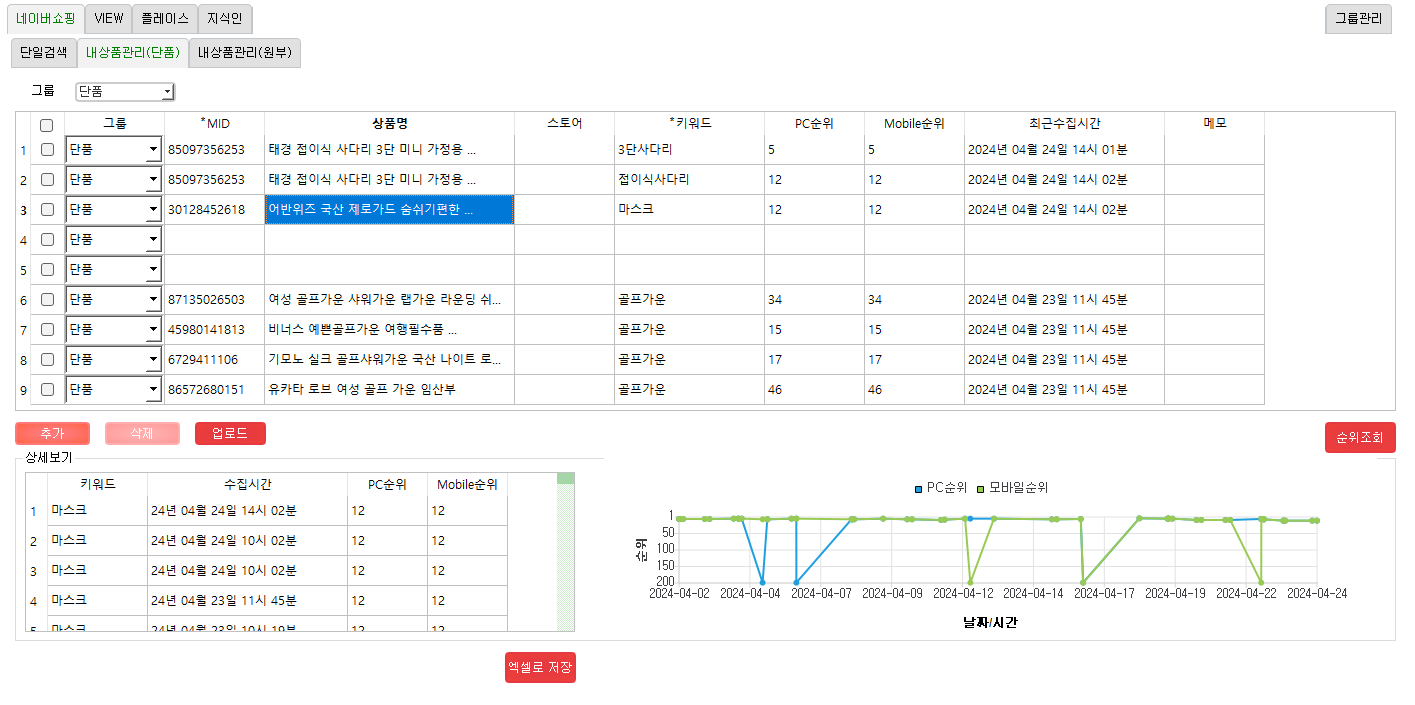The image size is (1415, 705).
Task: Tick the checkbox for row 6
Action: 46,300
